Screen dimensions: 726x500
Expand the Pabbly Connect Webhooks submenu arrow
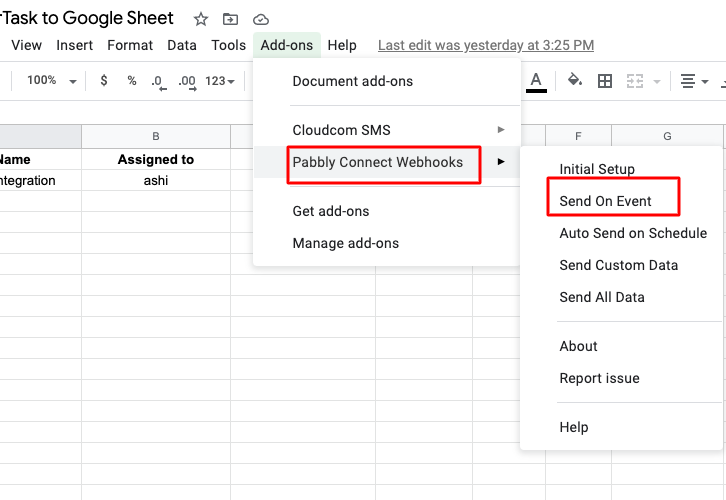point(501,162)
